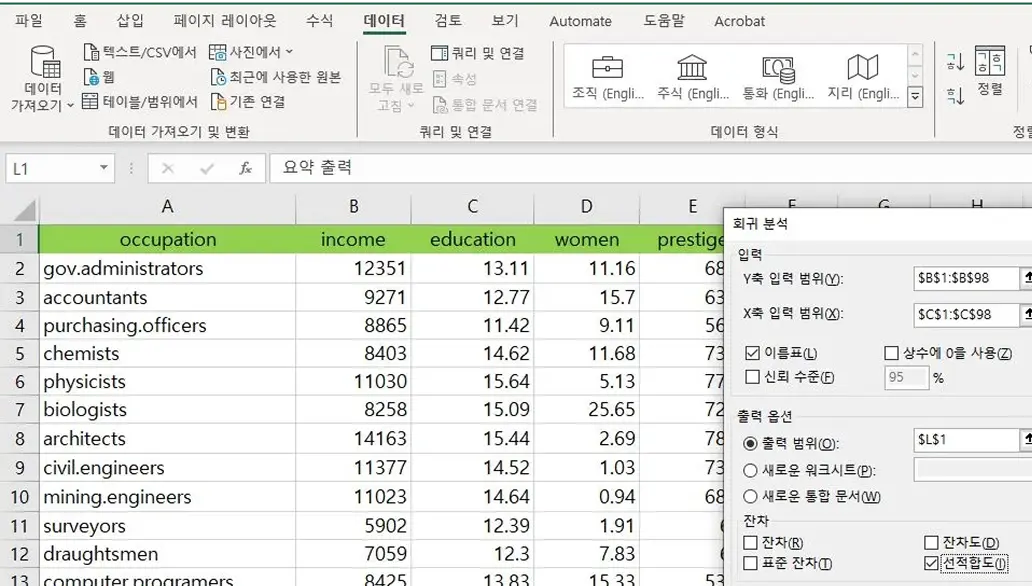Click the 웹 (From Web) icon
Screen dimensions: 1032x586
point(92,77)
